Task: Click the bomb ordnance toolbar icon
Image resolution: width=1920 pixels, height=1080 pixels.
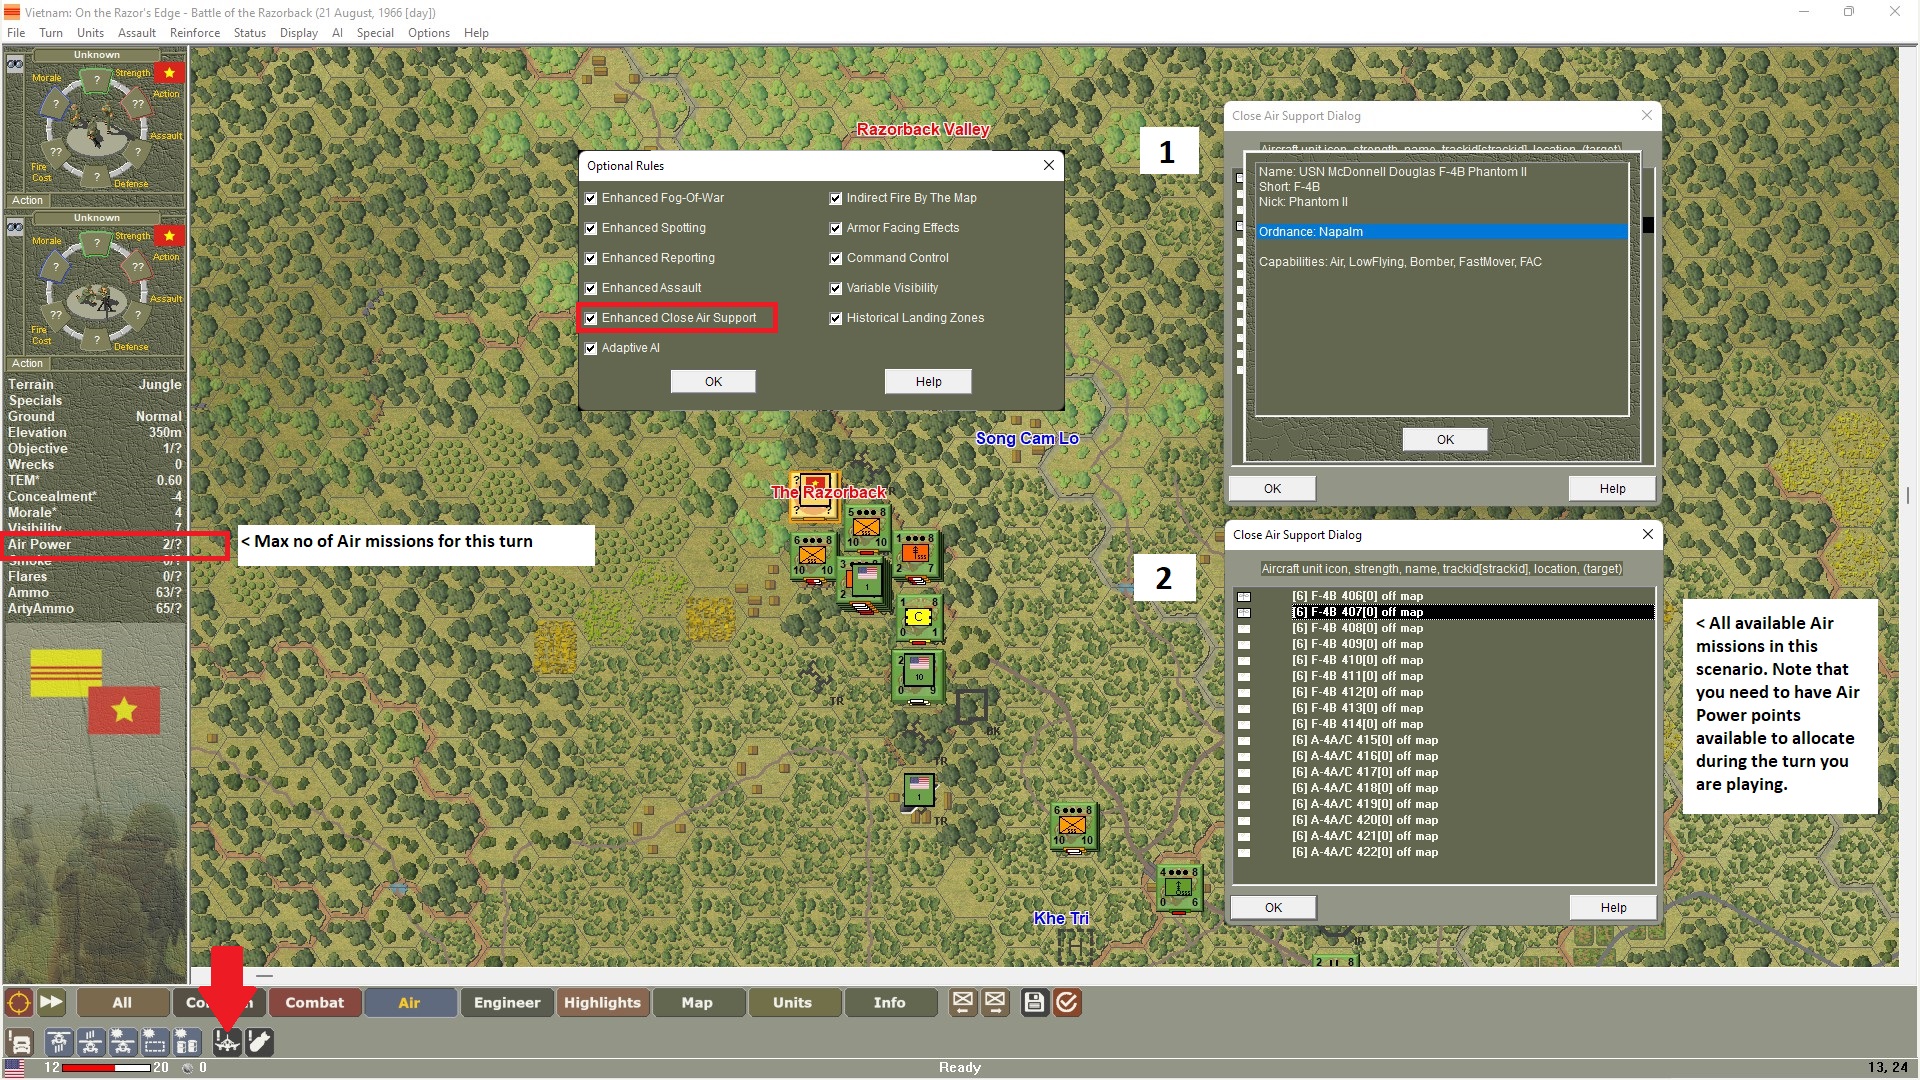Action: click(260, 1042)
